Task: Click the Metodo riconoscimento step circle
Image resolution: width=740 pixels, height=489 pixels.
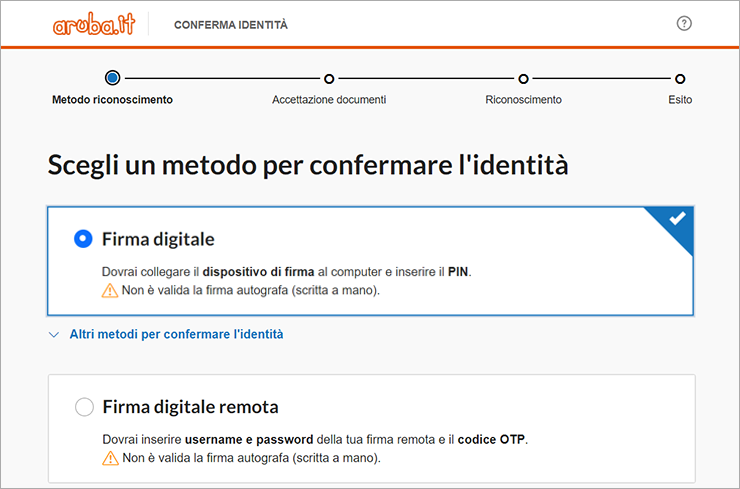Action: [x=112, y=77]
